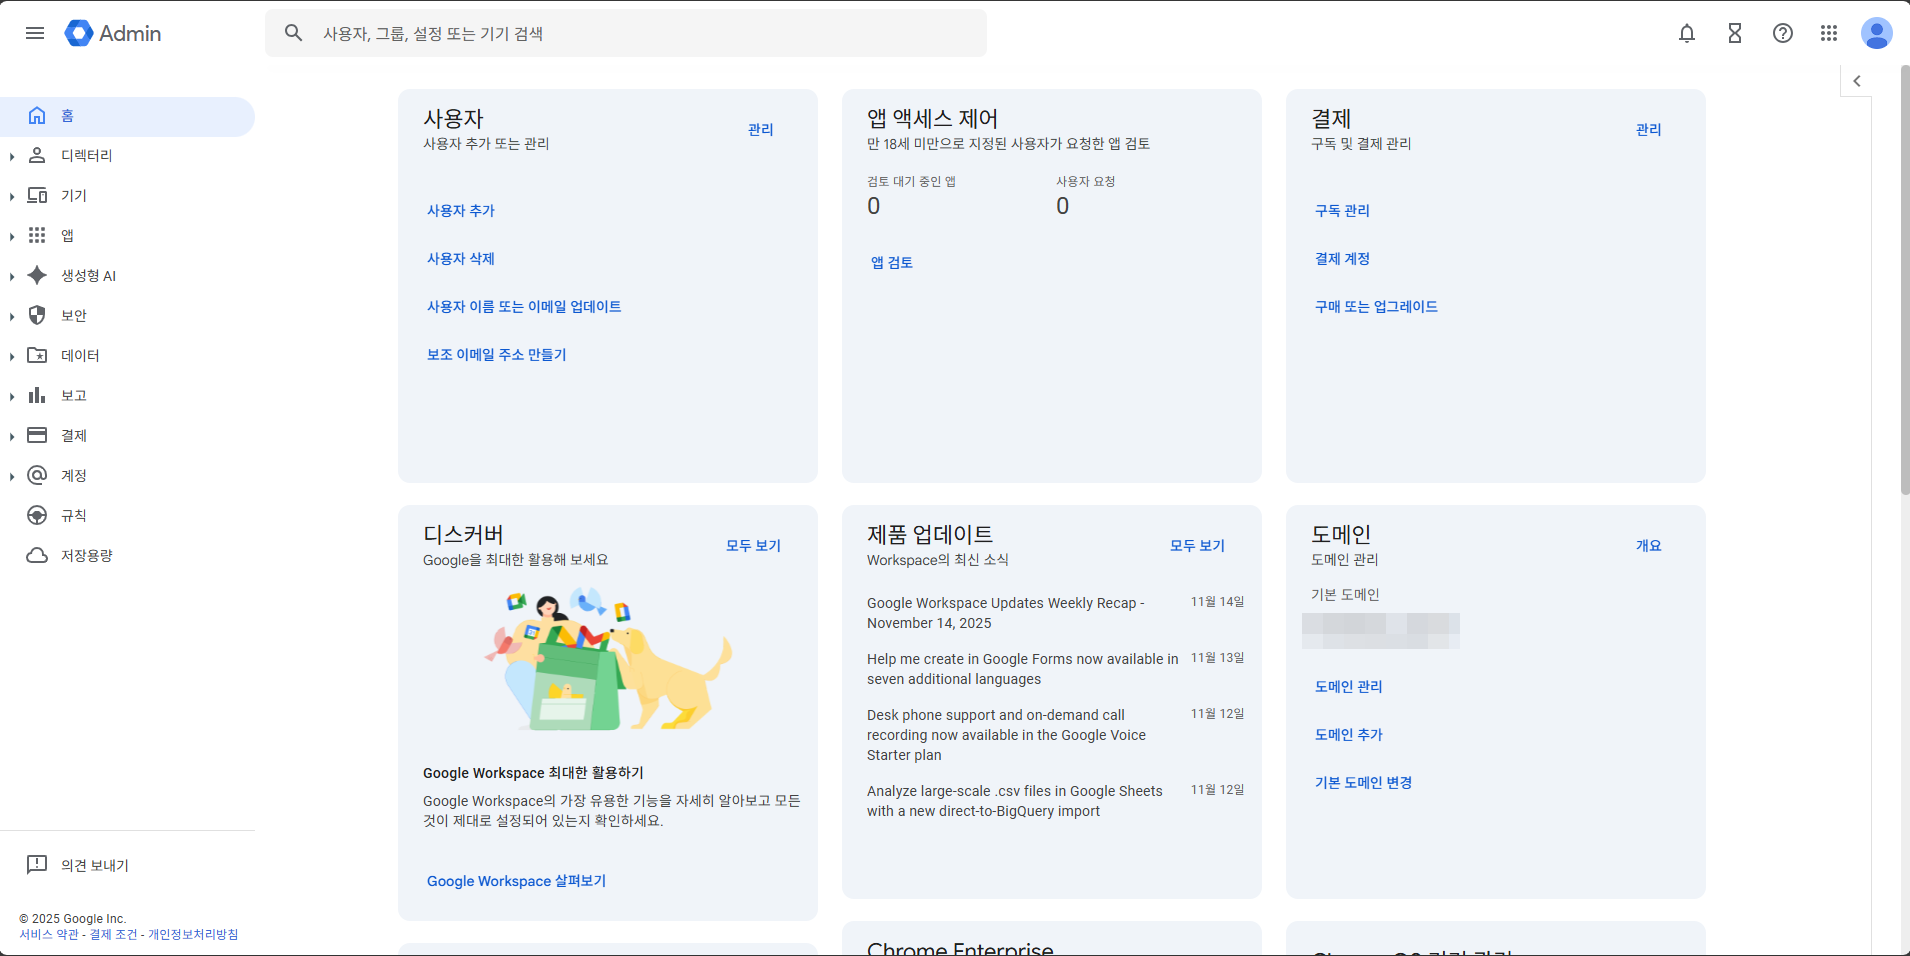
Task: Click the 디렉터리 person icon
Action: click(x=37, y=155)
